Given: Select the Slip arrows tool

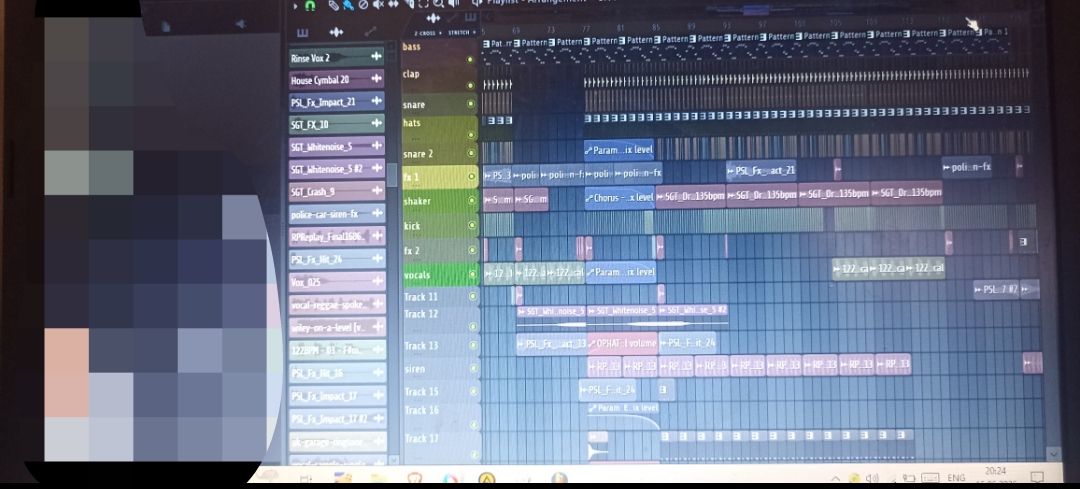Looking at the screenshot, I should click(x=393, y=5).
